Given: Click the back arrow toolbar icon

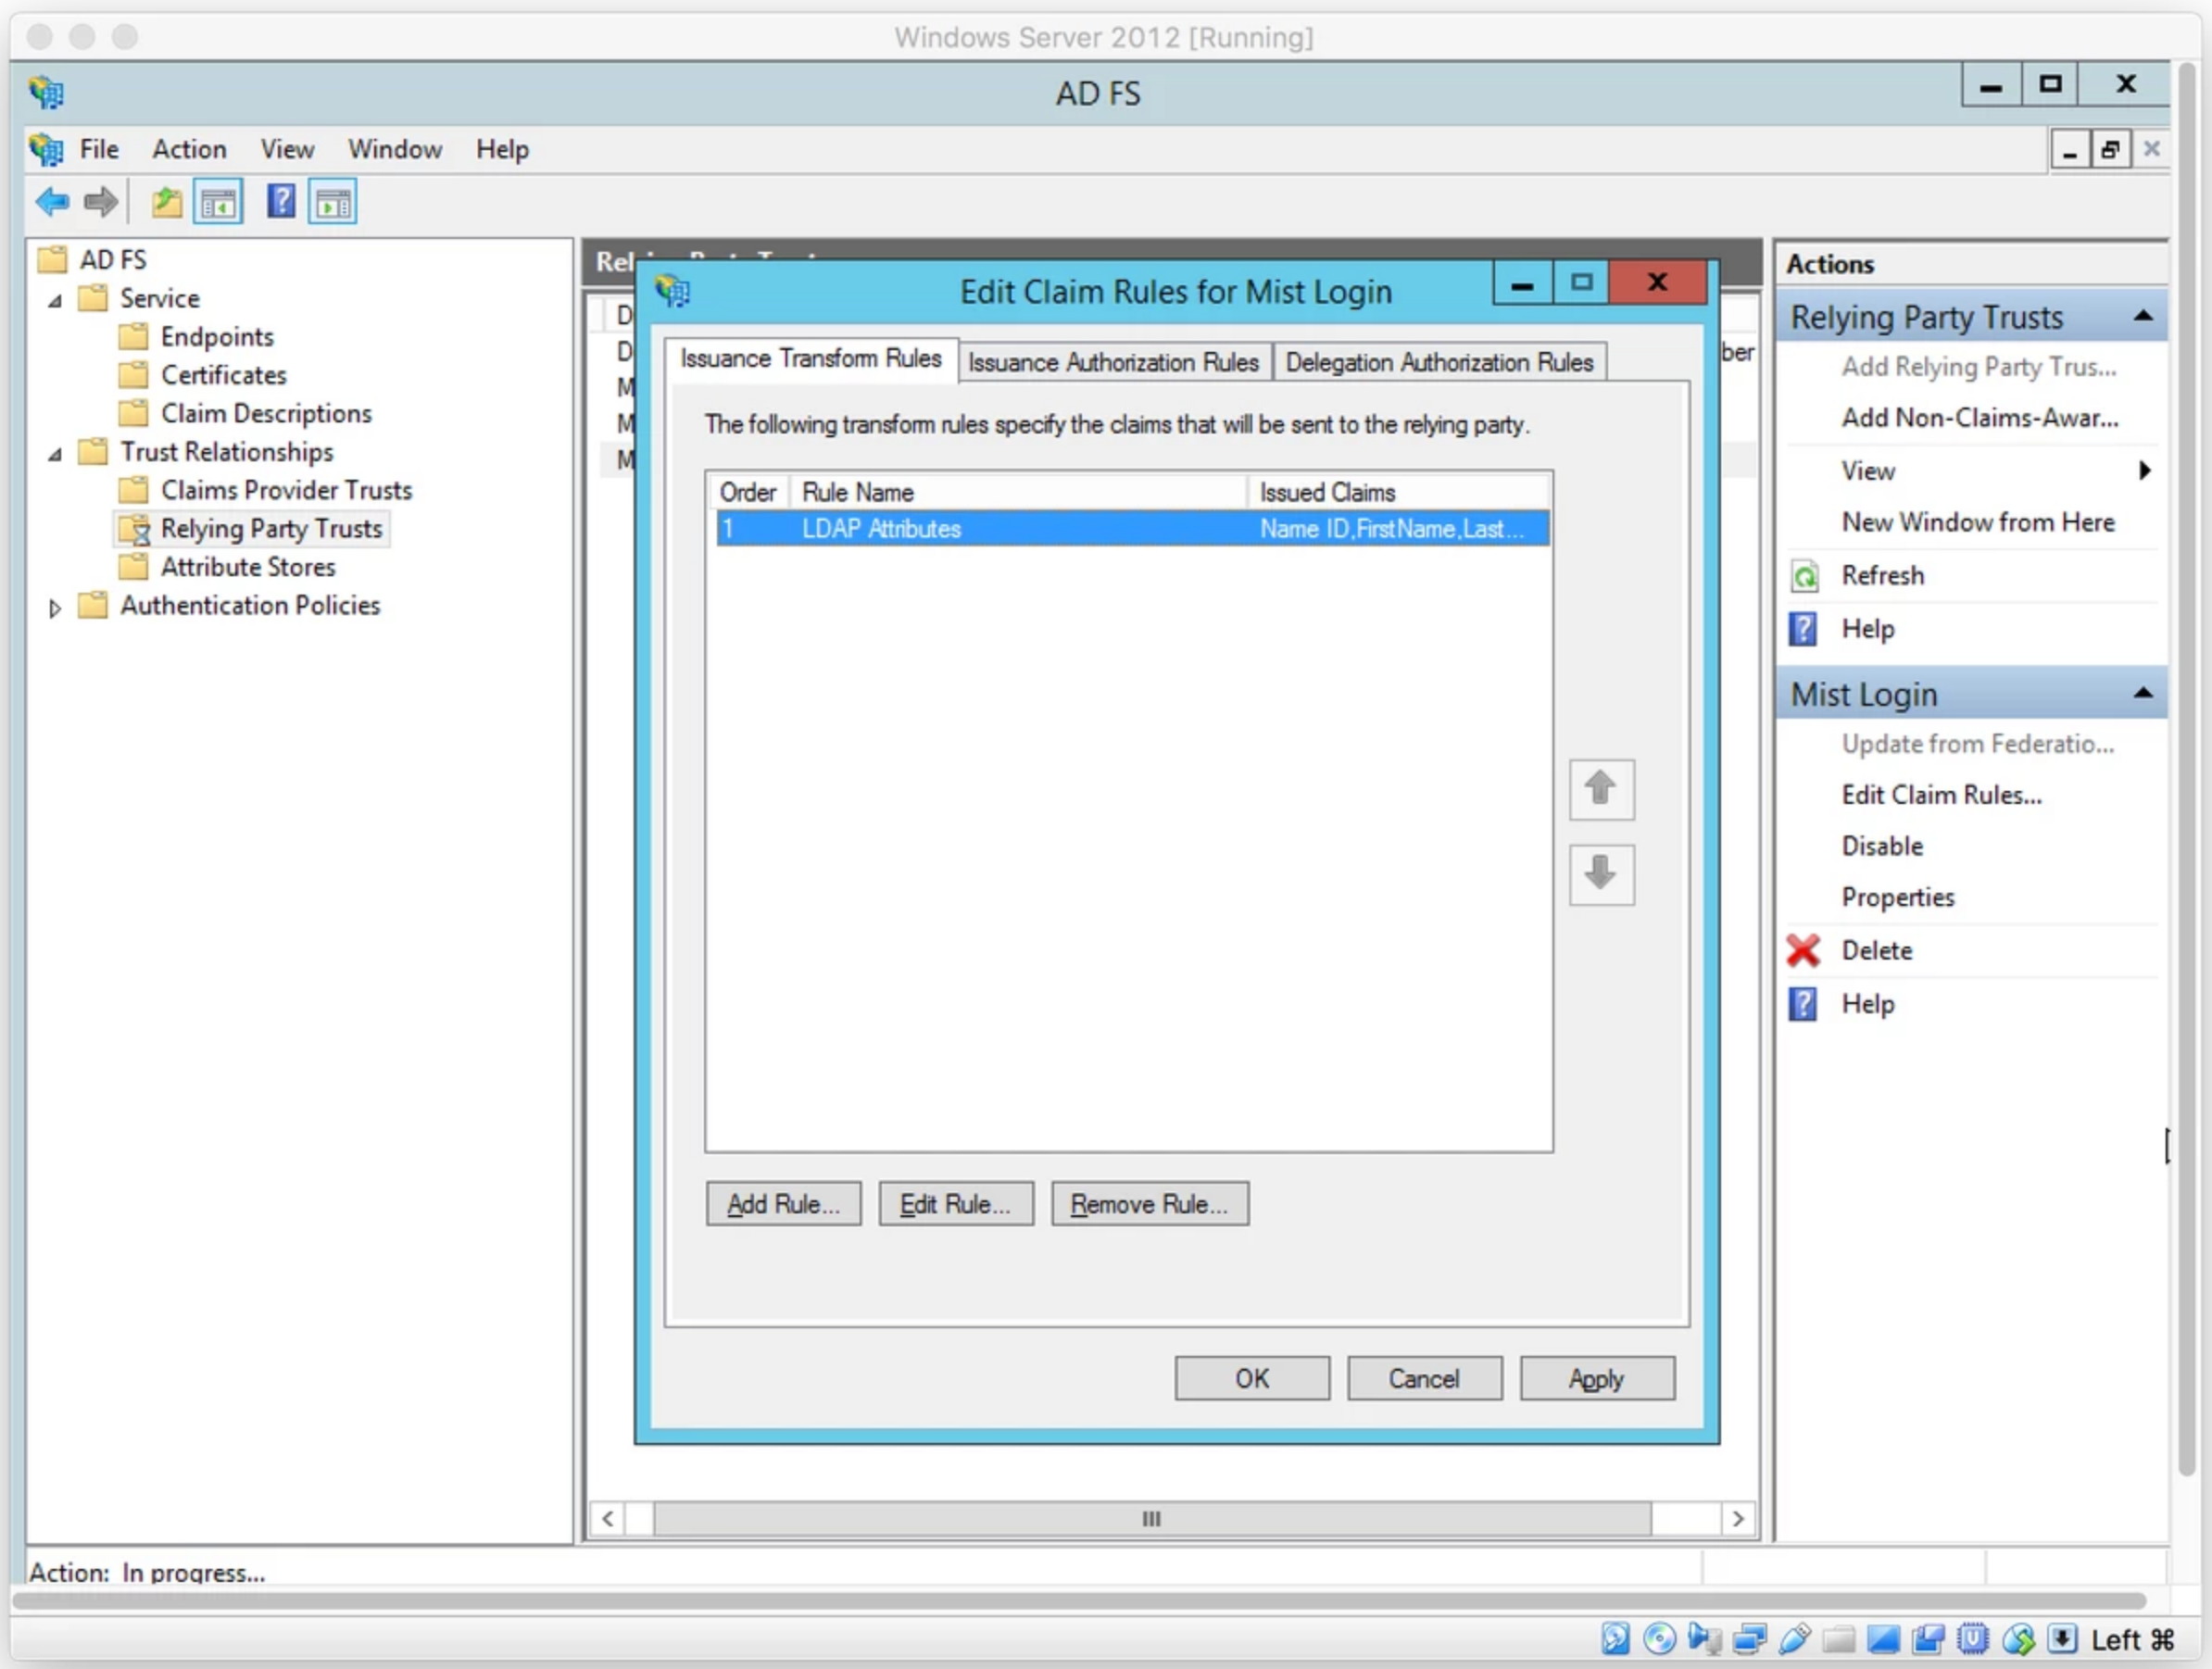Looking at the screenshot, I should click(x=52, y=203).
